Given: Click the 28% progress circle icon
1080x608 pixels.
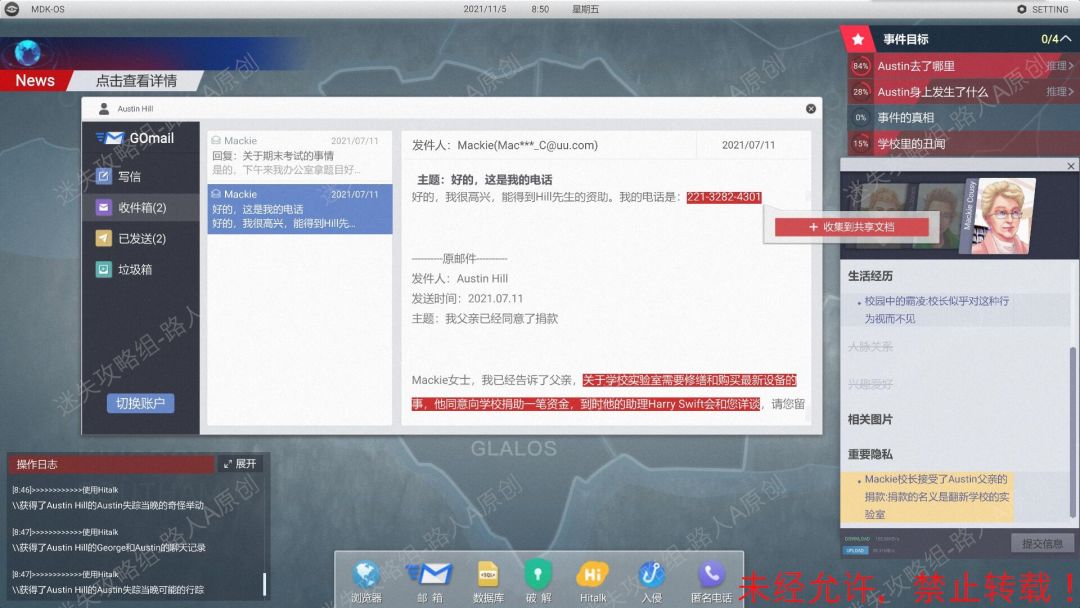Looking at the screenshot, I should (x=860, y=92).
